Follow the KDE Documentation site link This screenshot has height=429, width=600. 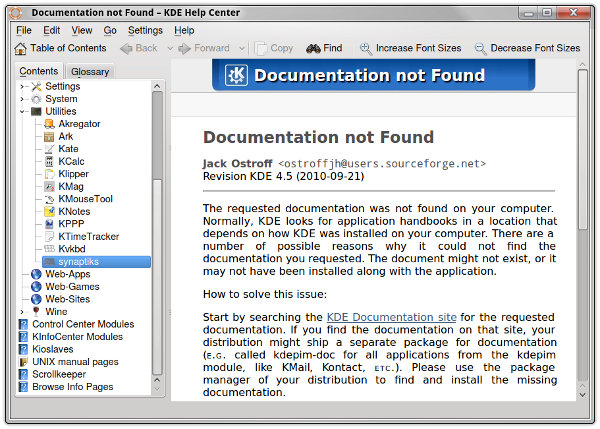pos(391,317)
